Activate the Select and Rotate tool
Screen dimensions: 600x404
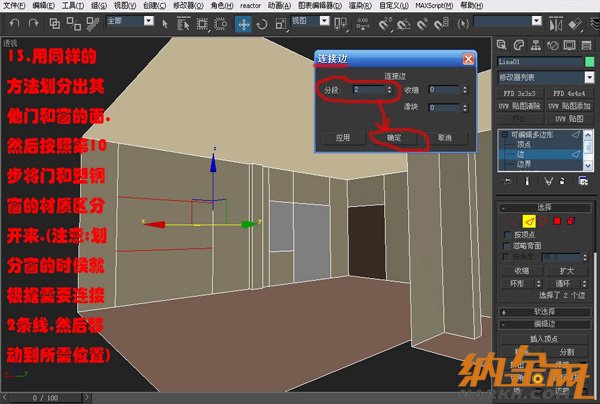[262, 24]
